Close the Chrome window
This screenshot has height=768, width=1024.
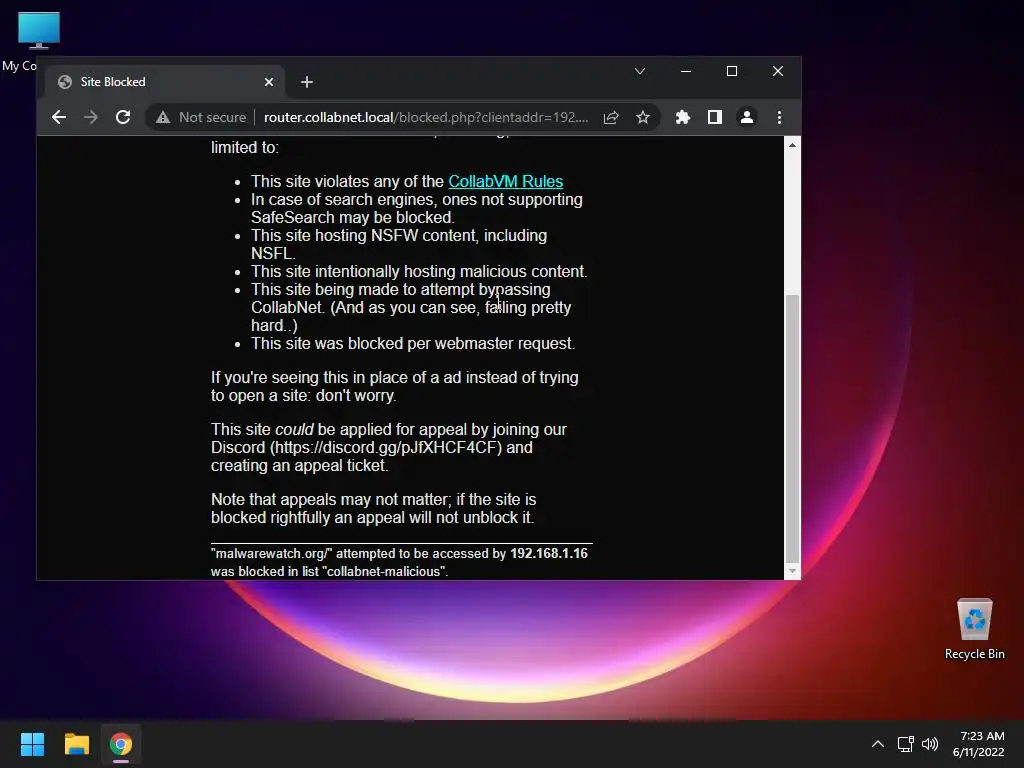(777, 71)
